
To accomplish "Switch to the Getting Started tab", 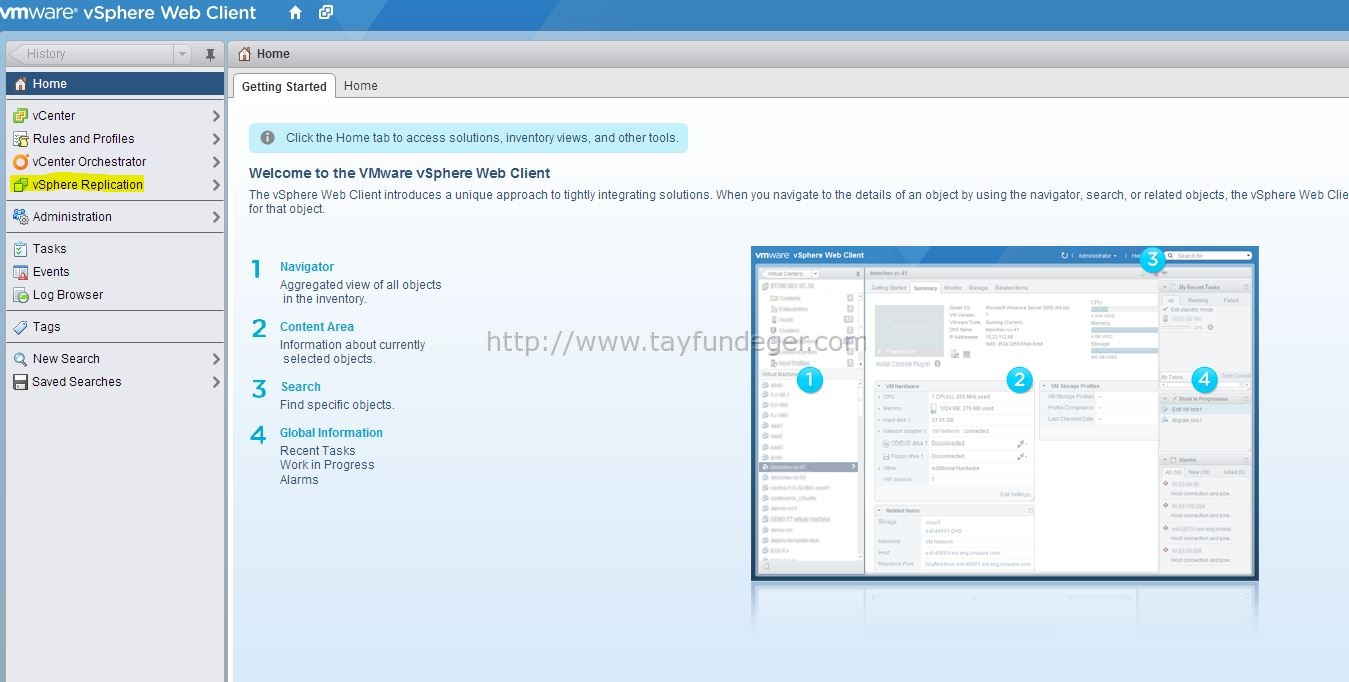I will tap(284, 86).
